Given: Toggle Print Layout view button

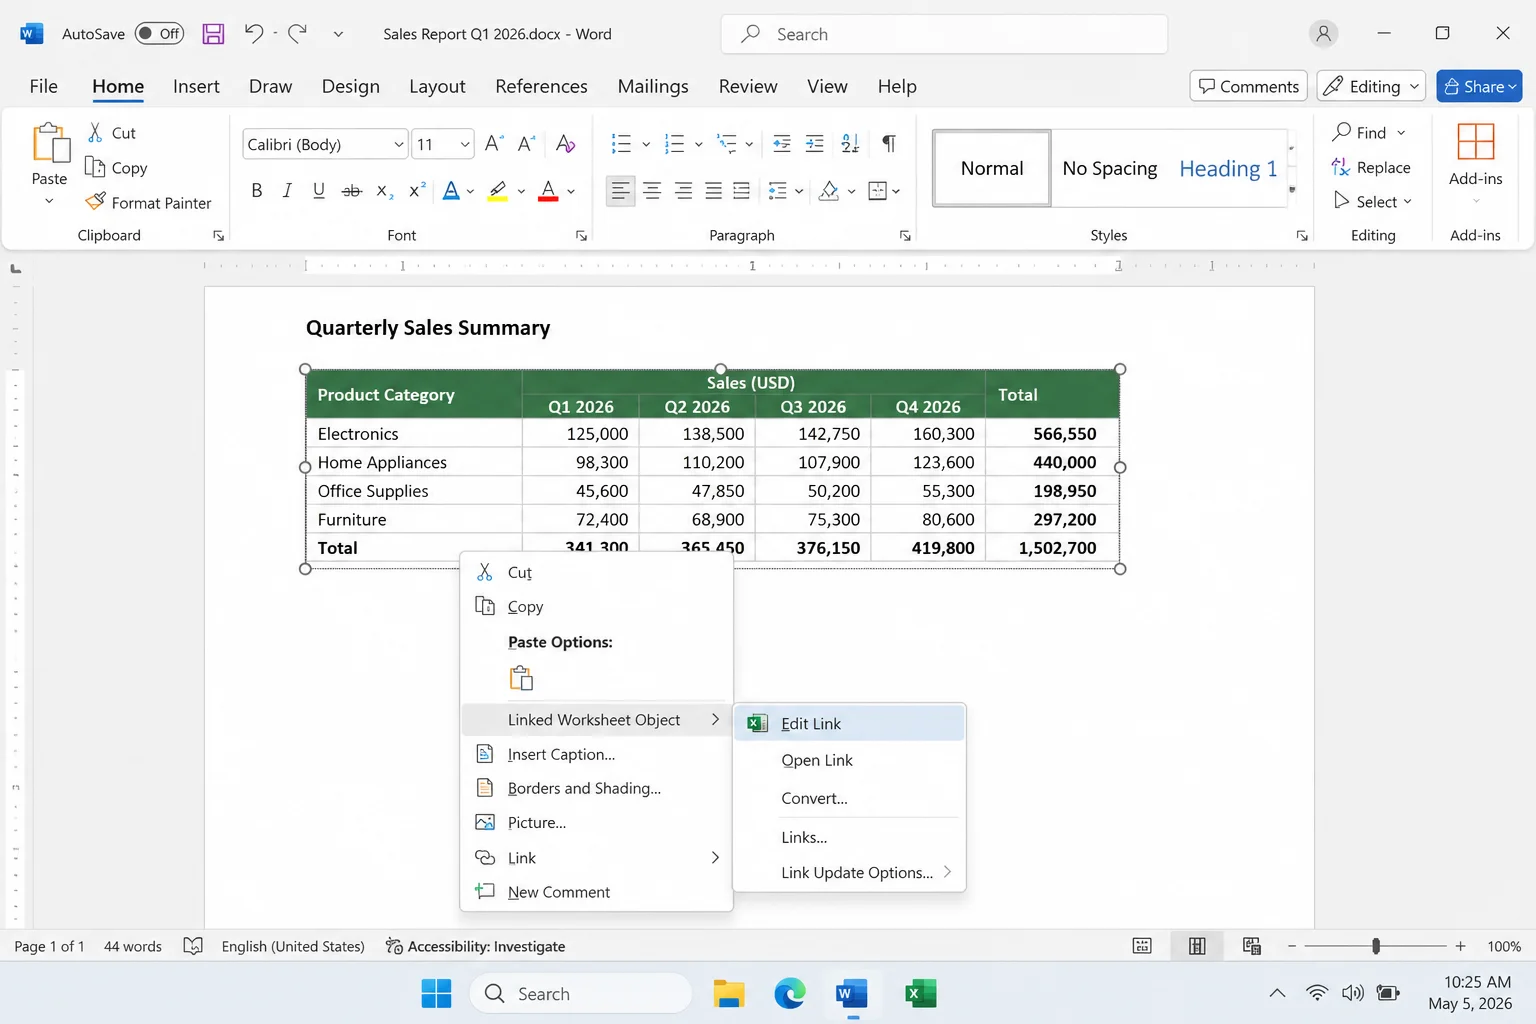Looking at the screenshot, I should pos(1197,946).
